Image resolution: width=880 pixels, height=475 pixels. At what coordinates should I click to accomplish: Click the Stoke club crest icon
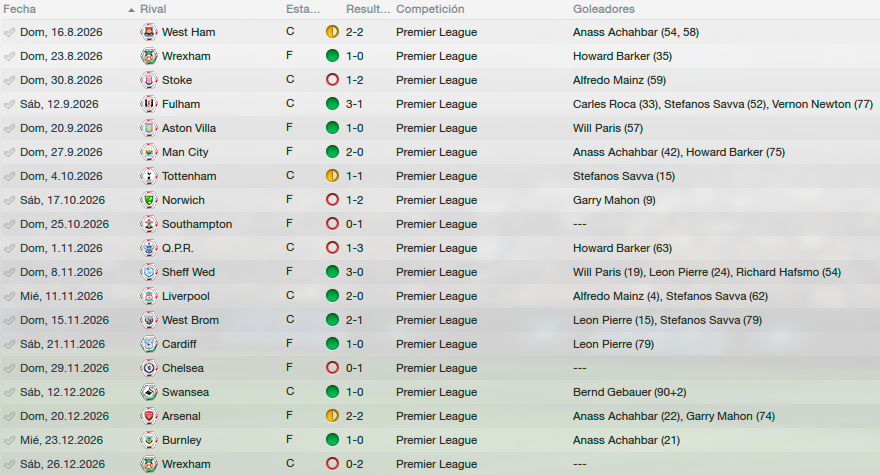tap(149, 80)
